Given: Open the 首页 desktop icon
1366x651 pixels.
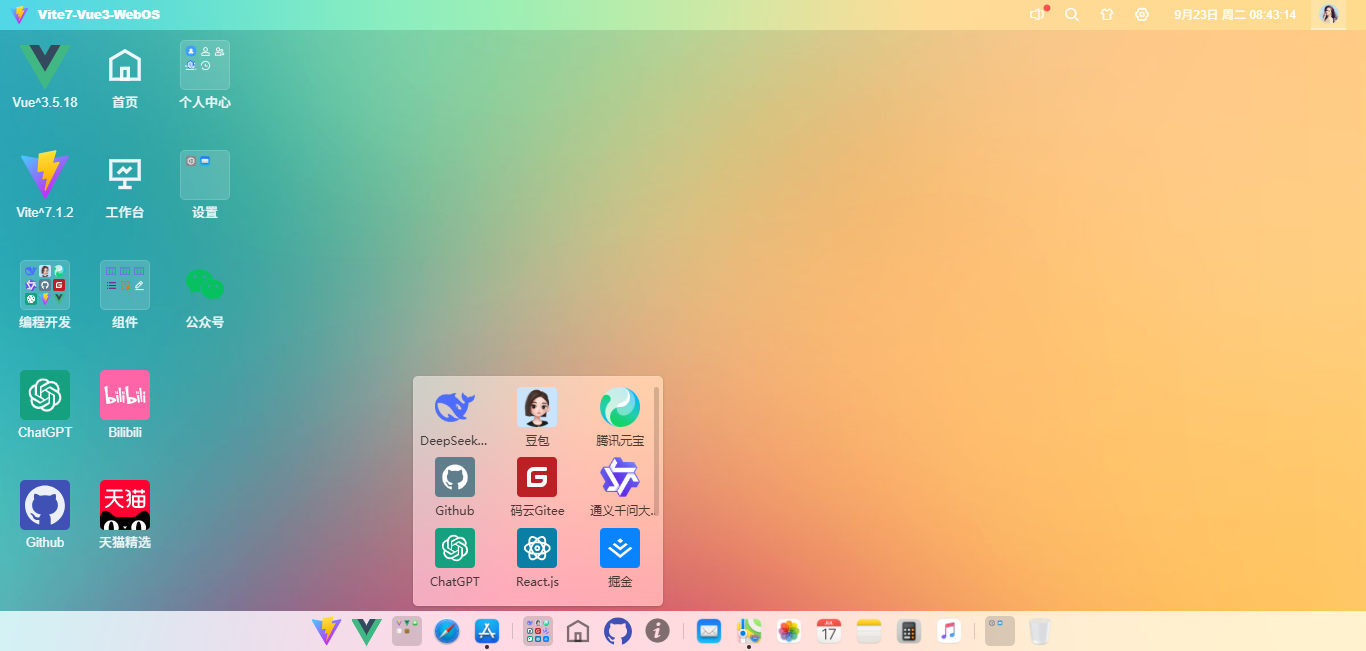Looking at the screenshot, I should [125, 65].
